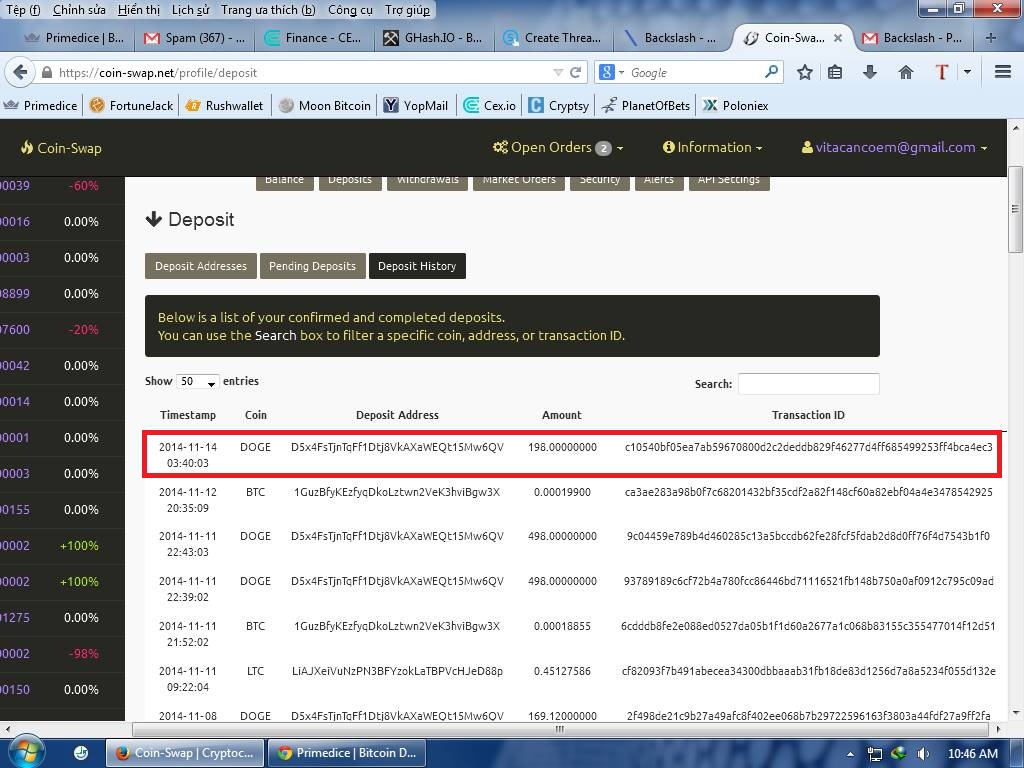Open the Lịch sử menu
This screenshot has height=768, width=1024.
click(x=190, y=10)
